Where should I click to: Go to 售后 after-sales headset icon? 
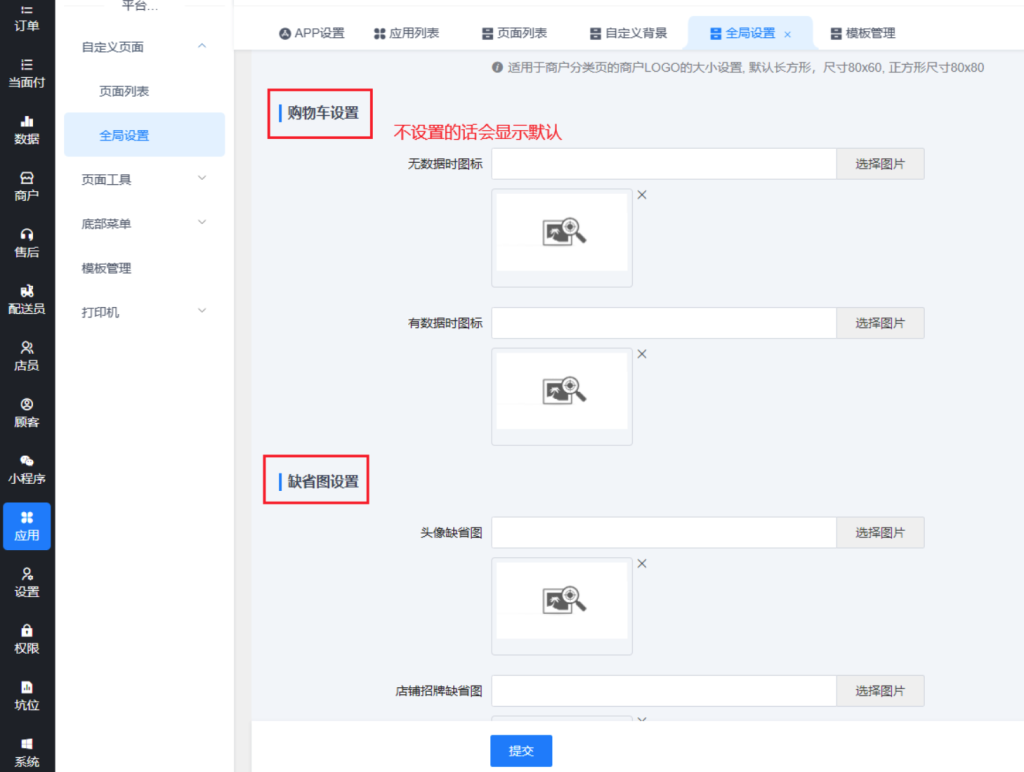click(27, 242)
